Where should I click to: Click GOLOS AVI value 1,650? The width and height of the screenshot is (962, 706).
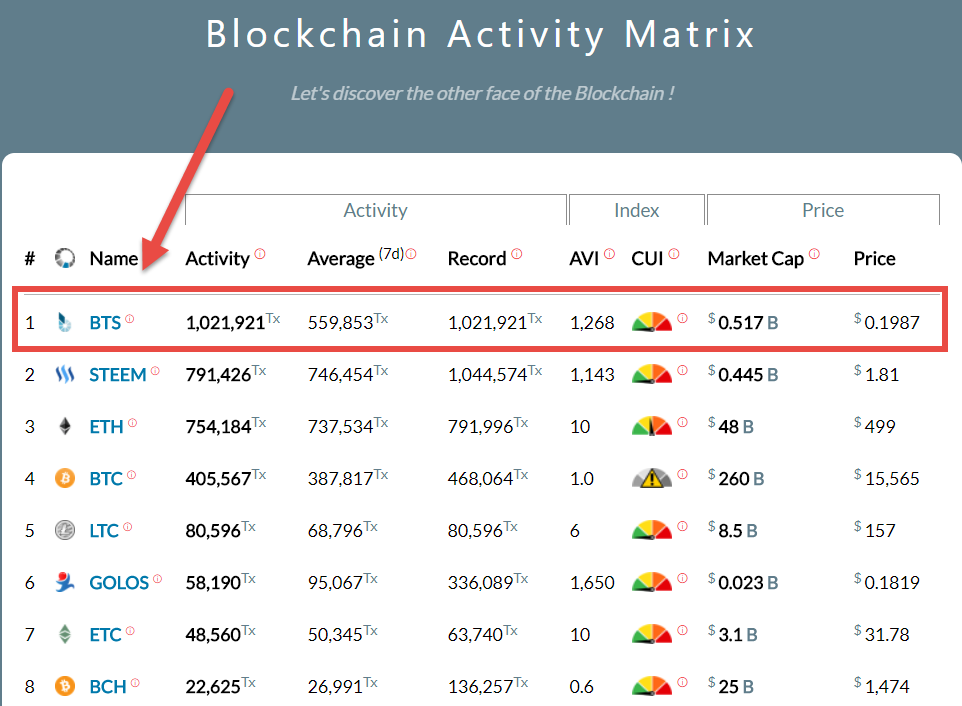pyautogui.click(x=592, y=582)
